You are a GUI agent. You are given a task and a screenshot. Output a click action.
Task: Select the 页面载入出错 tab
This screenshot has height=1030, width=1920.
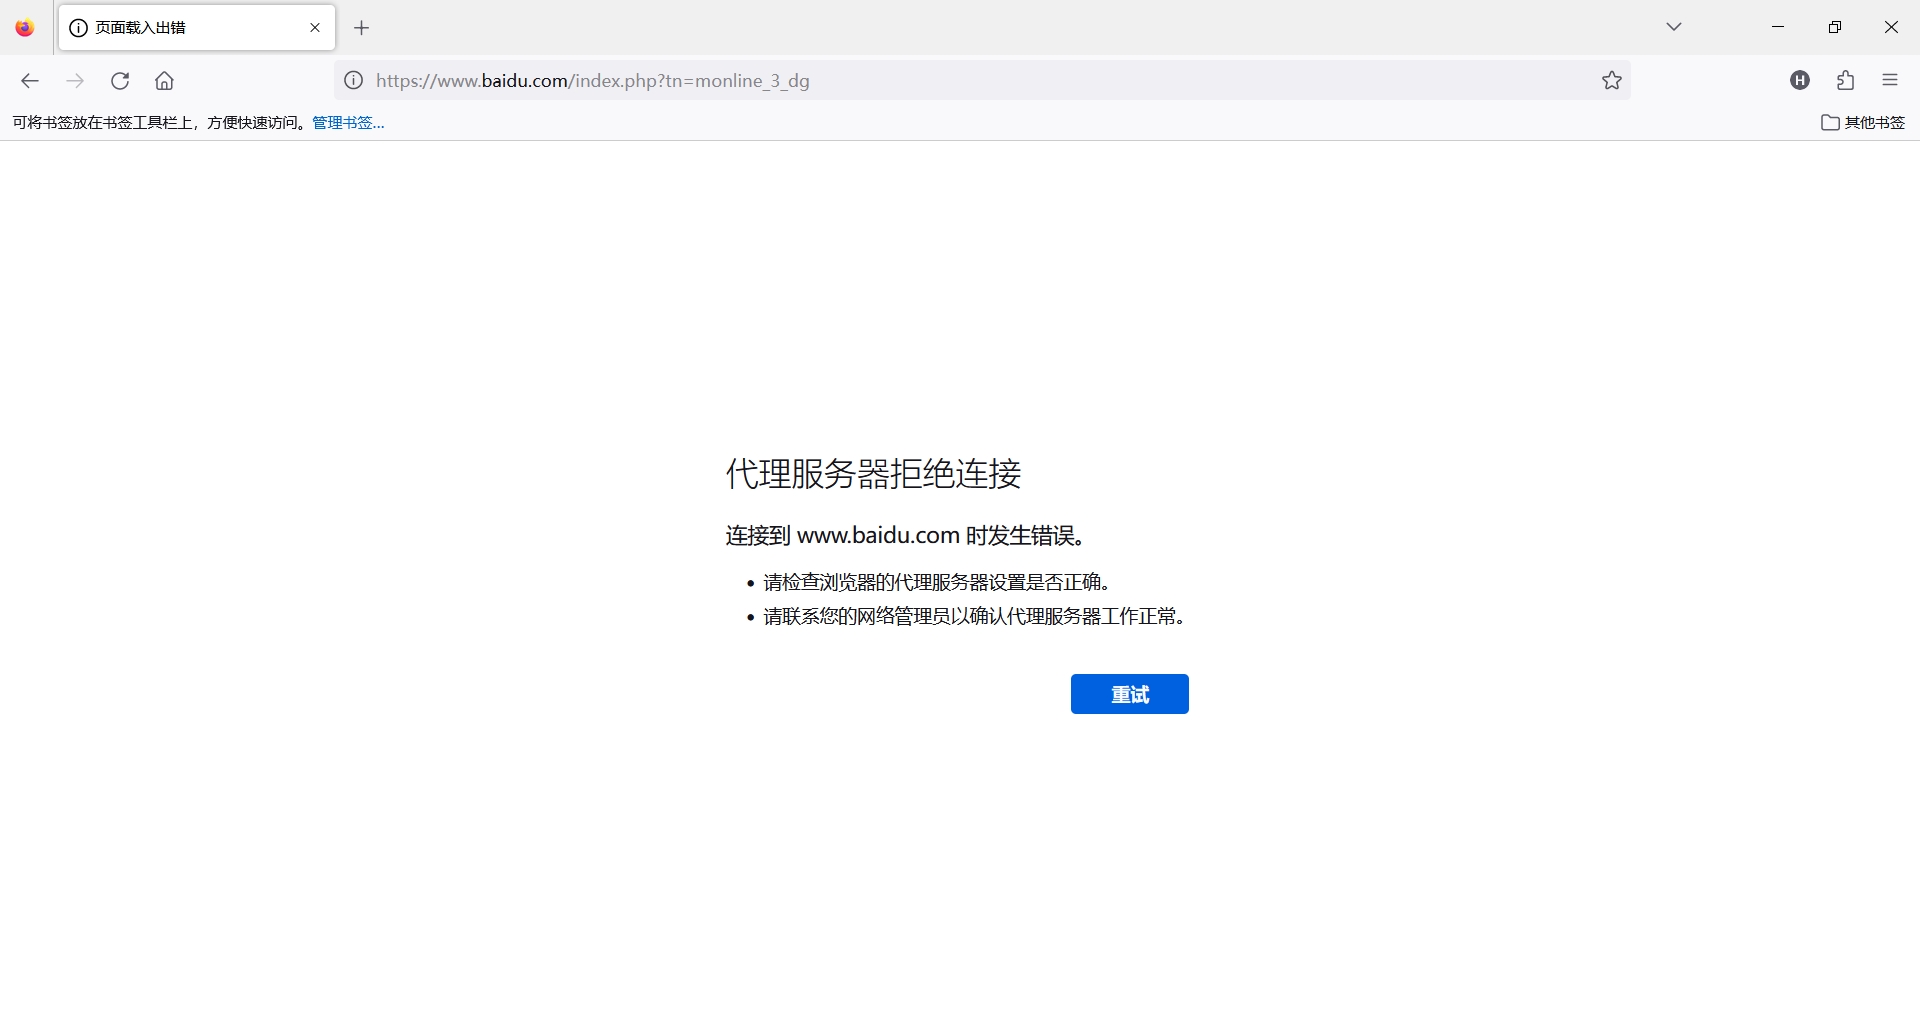197,28
